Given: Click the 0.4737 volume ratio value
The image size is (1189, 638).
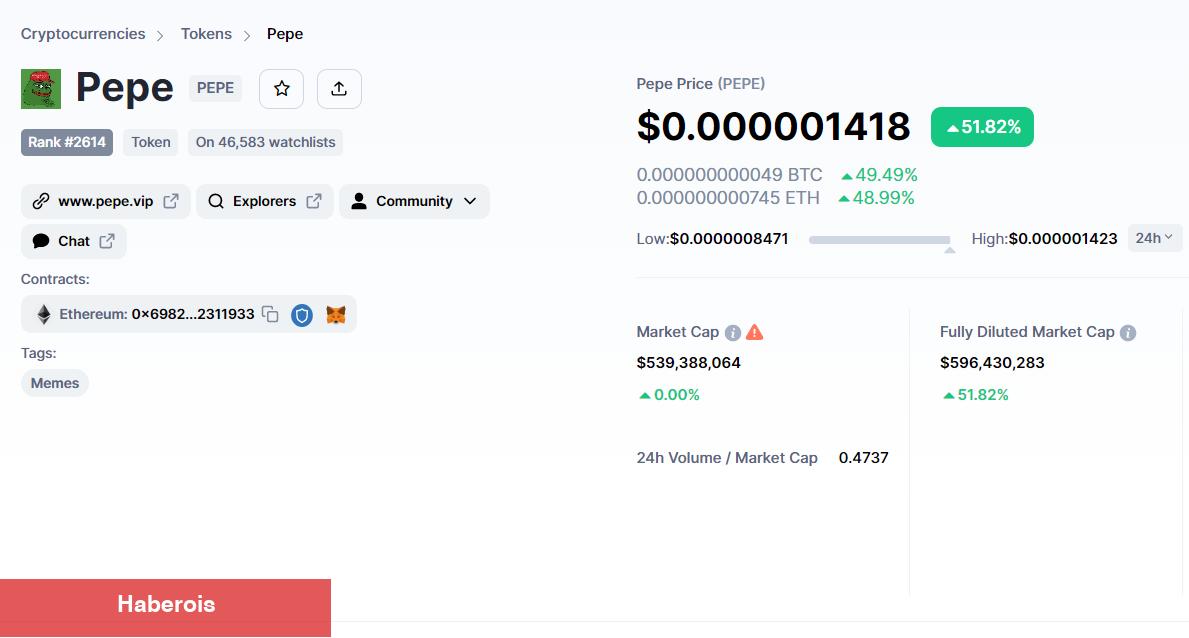Looking at the screenshot, I should [863, 457].
